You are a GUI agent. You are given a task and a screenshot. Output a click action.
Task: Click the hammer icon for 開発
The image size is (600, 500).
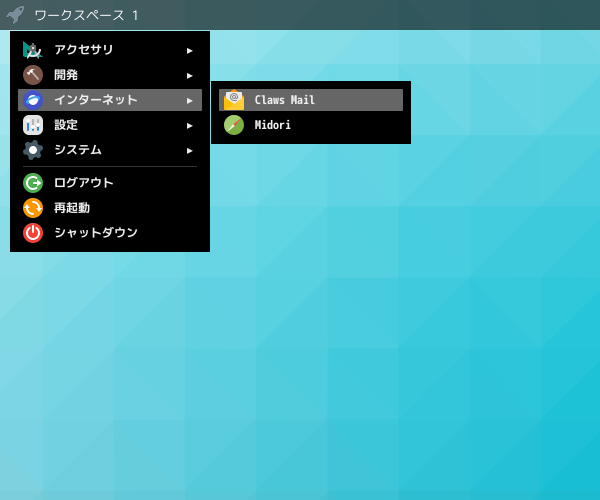(33, 75)
